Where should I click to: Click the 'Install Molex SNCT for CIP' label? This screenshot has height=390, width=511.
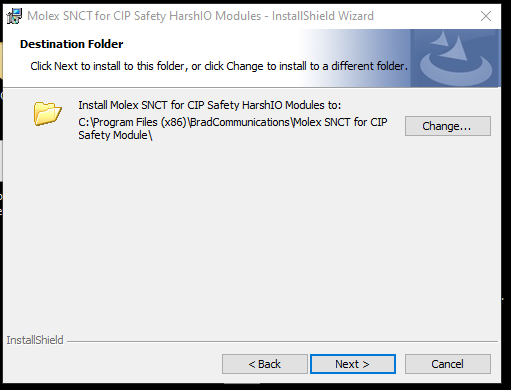pos(210,105)
